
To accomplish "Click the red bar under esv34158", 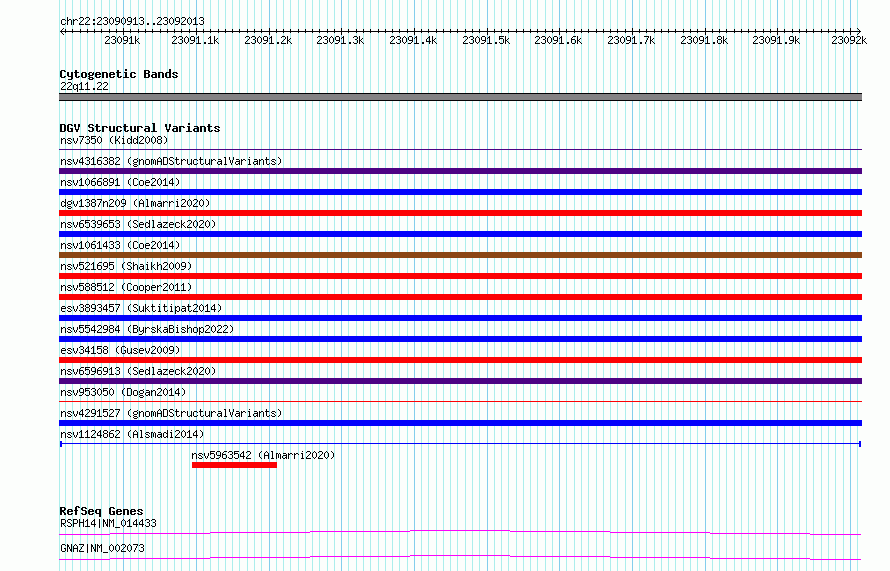I will pyautogui.click(x=460, y=360).
